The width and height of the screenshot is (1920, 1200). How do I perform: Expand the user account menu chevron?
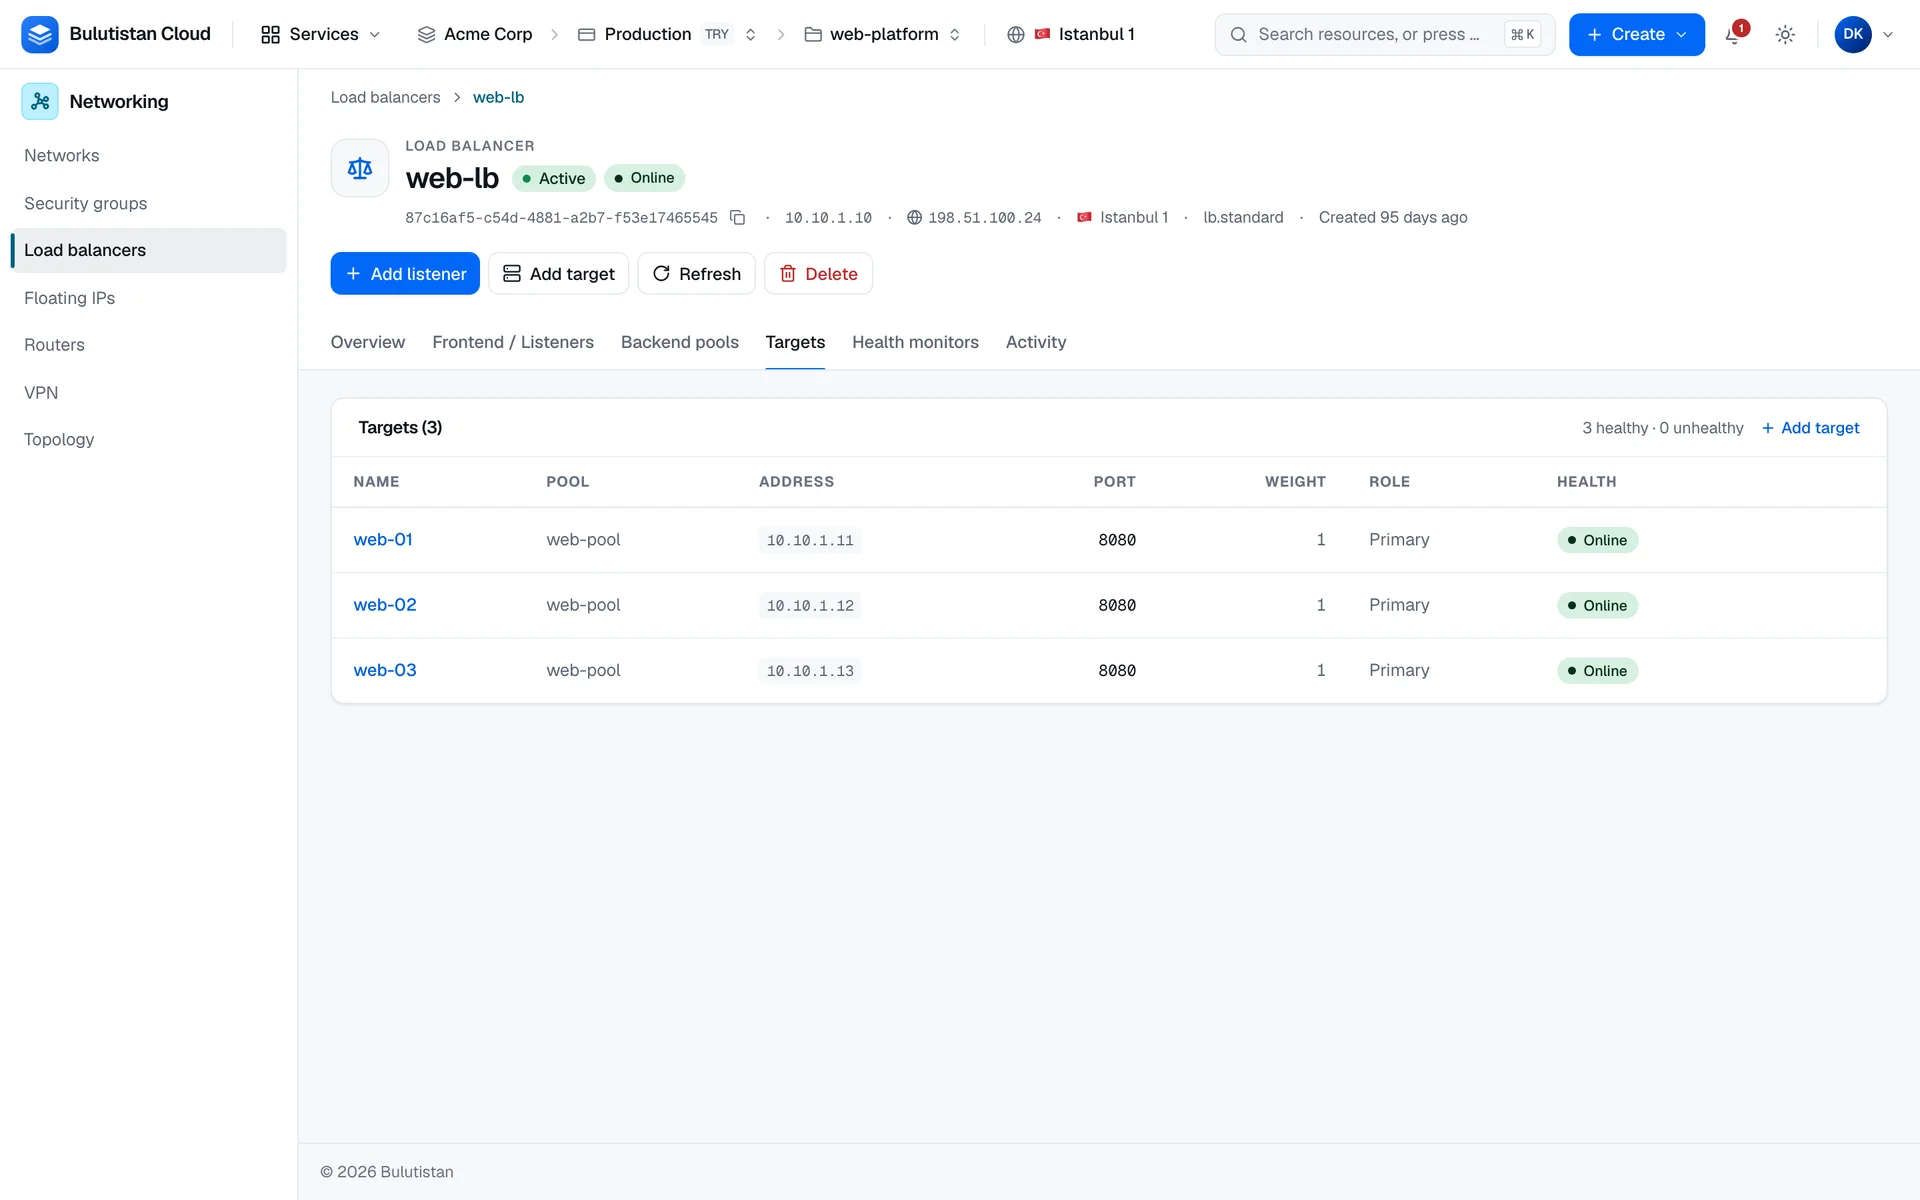pos(1888,34)
